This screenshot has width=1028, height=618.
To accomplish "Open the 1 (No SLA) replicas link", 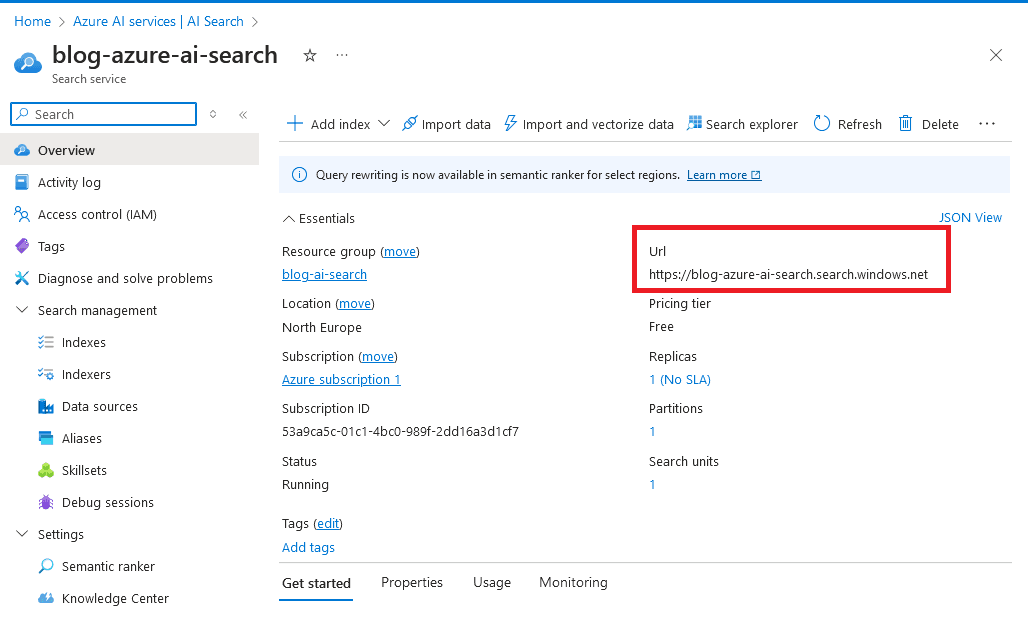I will [x=680, y=379].
